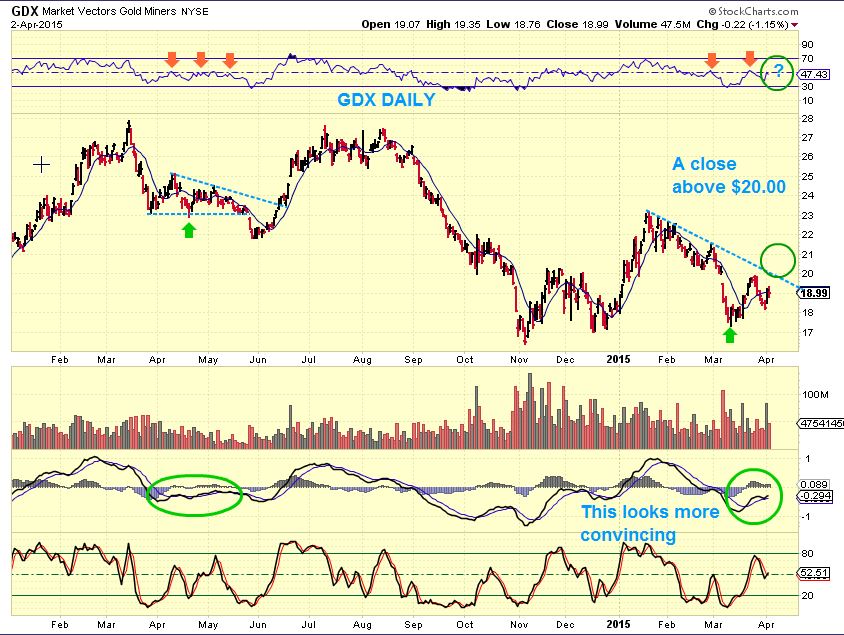This screenshot has width=844, height=635.
Task: Click the GDX ticker symbol in the header
Action: click(x=24, y=10)
